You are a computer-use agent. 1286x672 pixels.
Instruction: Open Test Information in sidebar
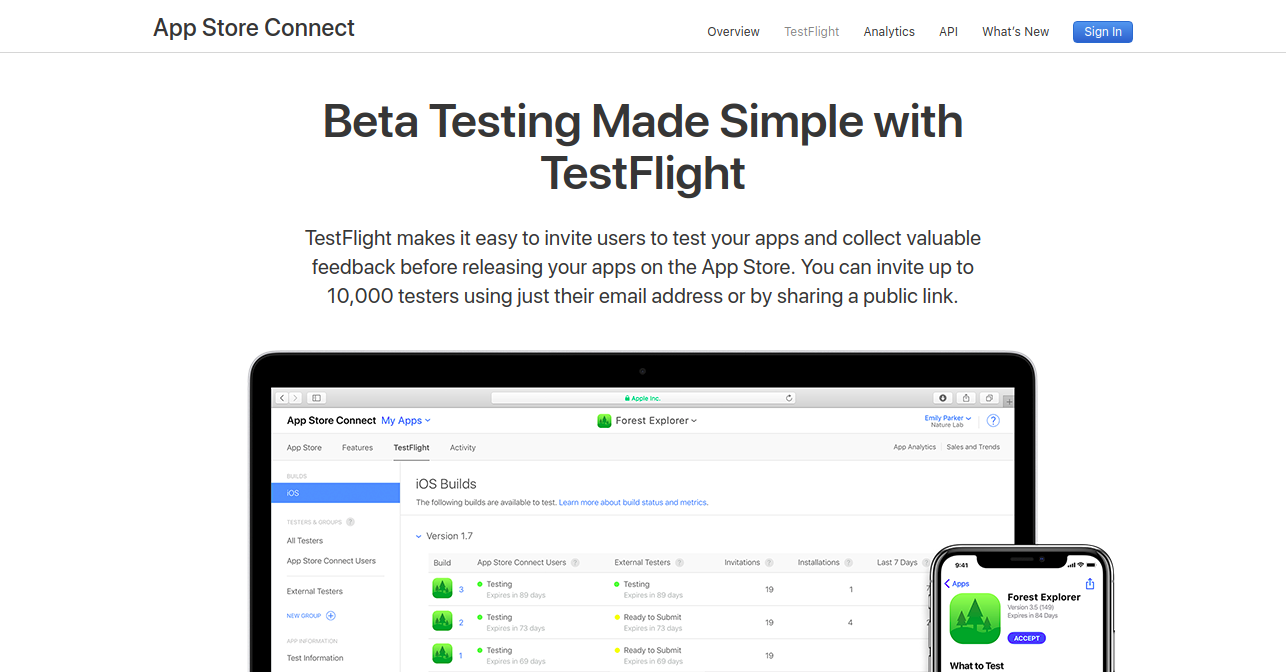click(x=315, y=658)
